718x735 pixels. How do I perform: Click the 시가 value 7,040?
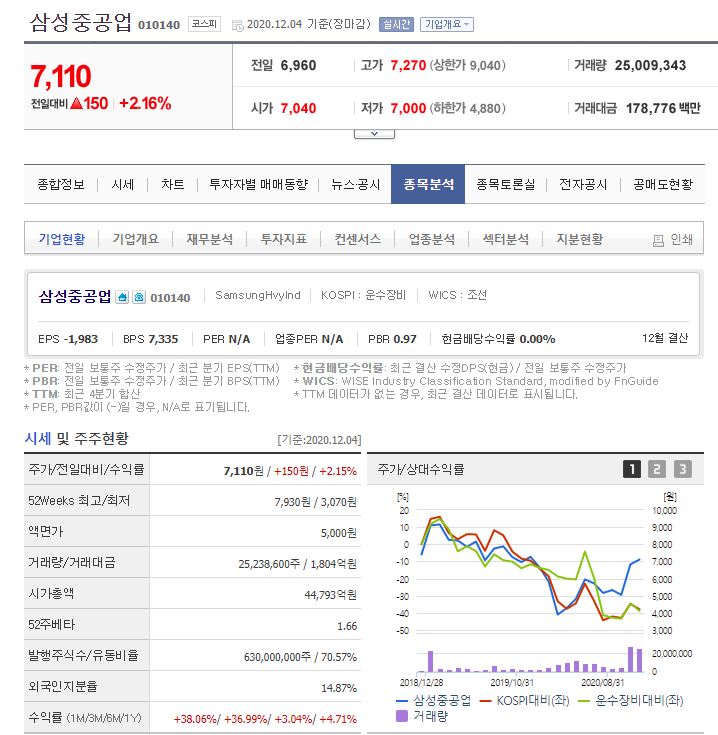pos(298,108)
